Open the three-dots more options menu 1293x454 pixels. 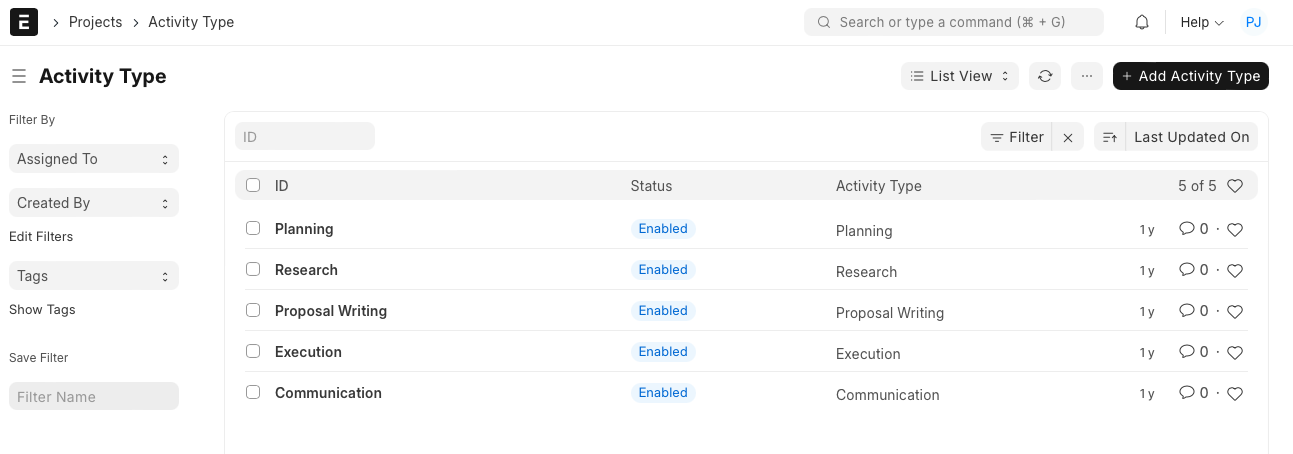pos(1087,76)
